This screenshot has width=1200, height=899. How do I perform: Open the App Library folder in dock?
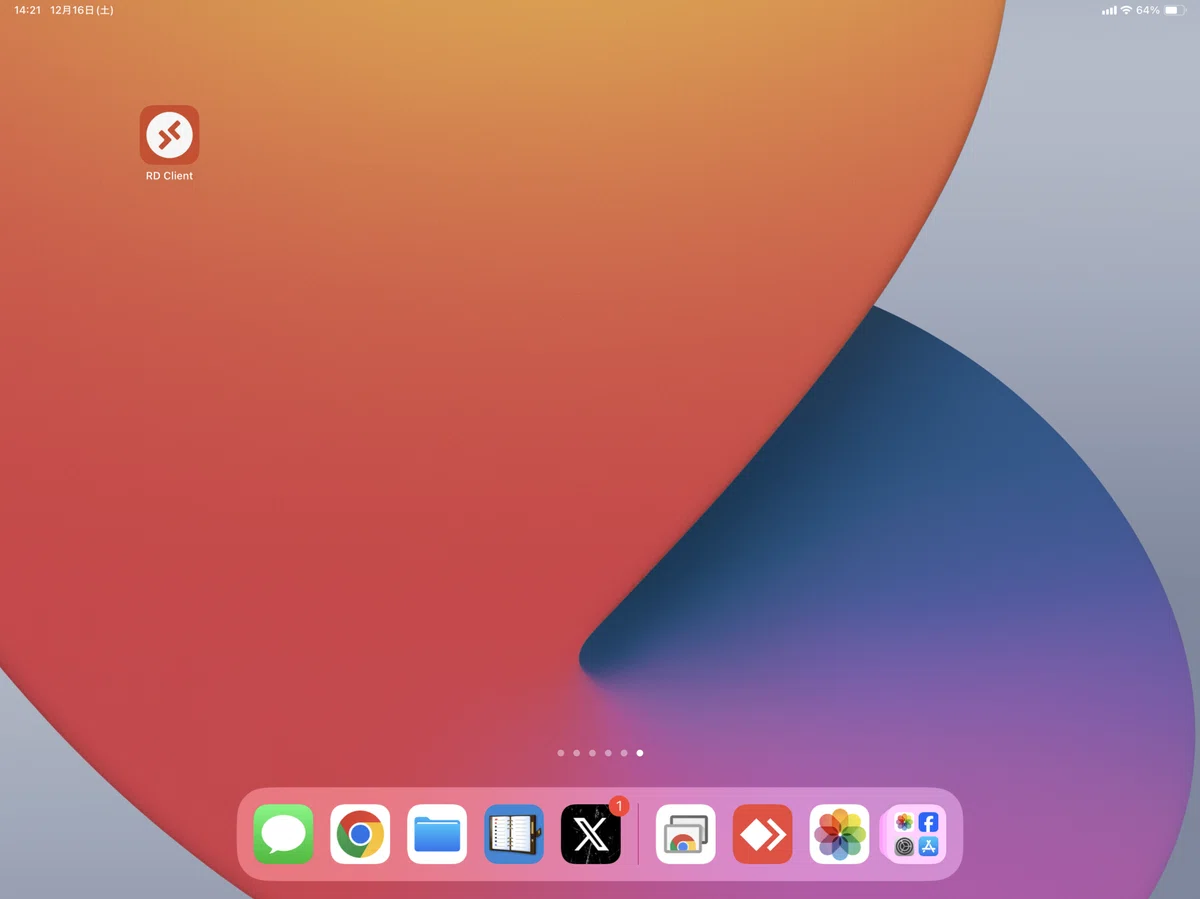(916, 834)
